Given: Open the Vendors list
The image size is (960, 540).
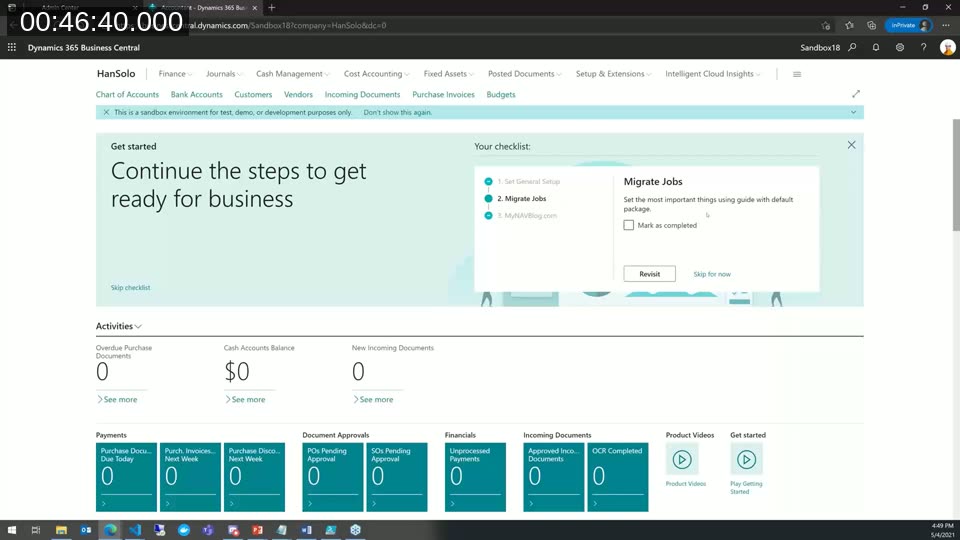Looking at the screenshot, I should tap(298, 94).
